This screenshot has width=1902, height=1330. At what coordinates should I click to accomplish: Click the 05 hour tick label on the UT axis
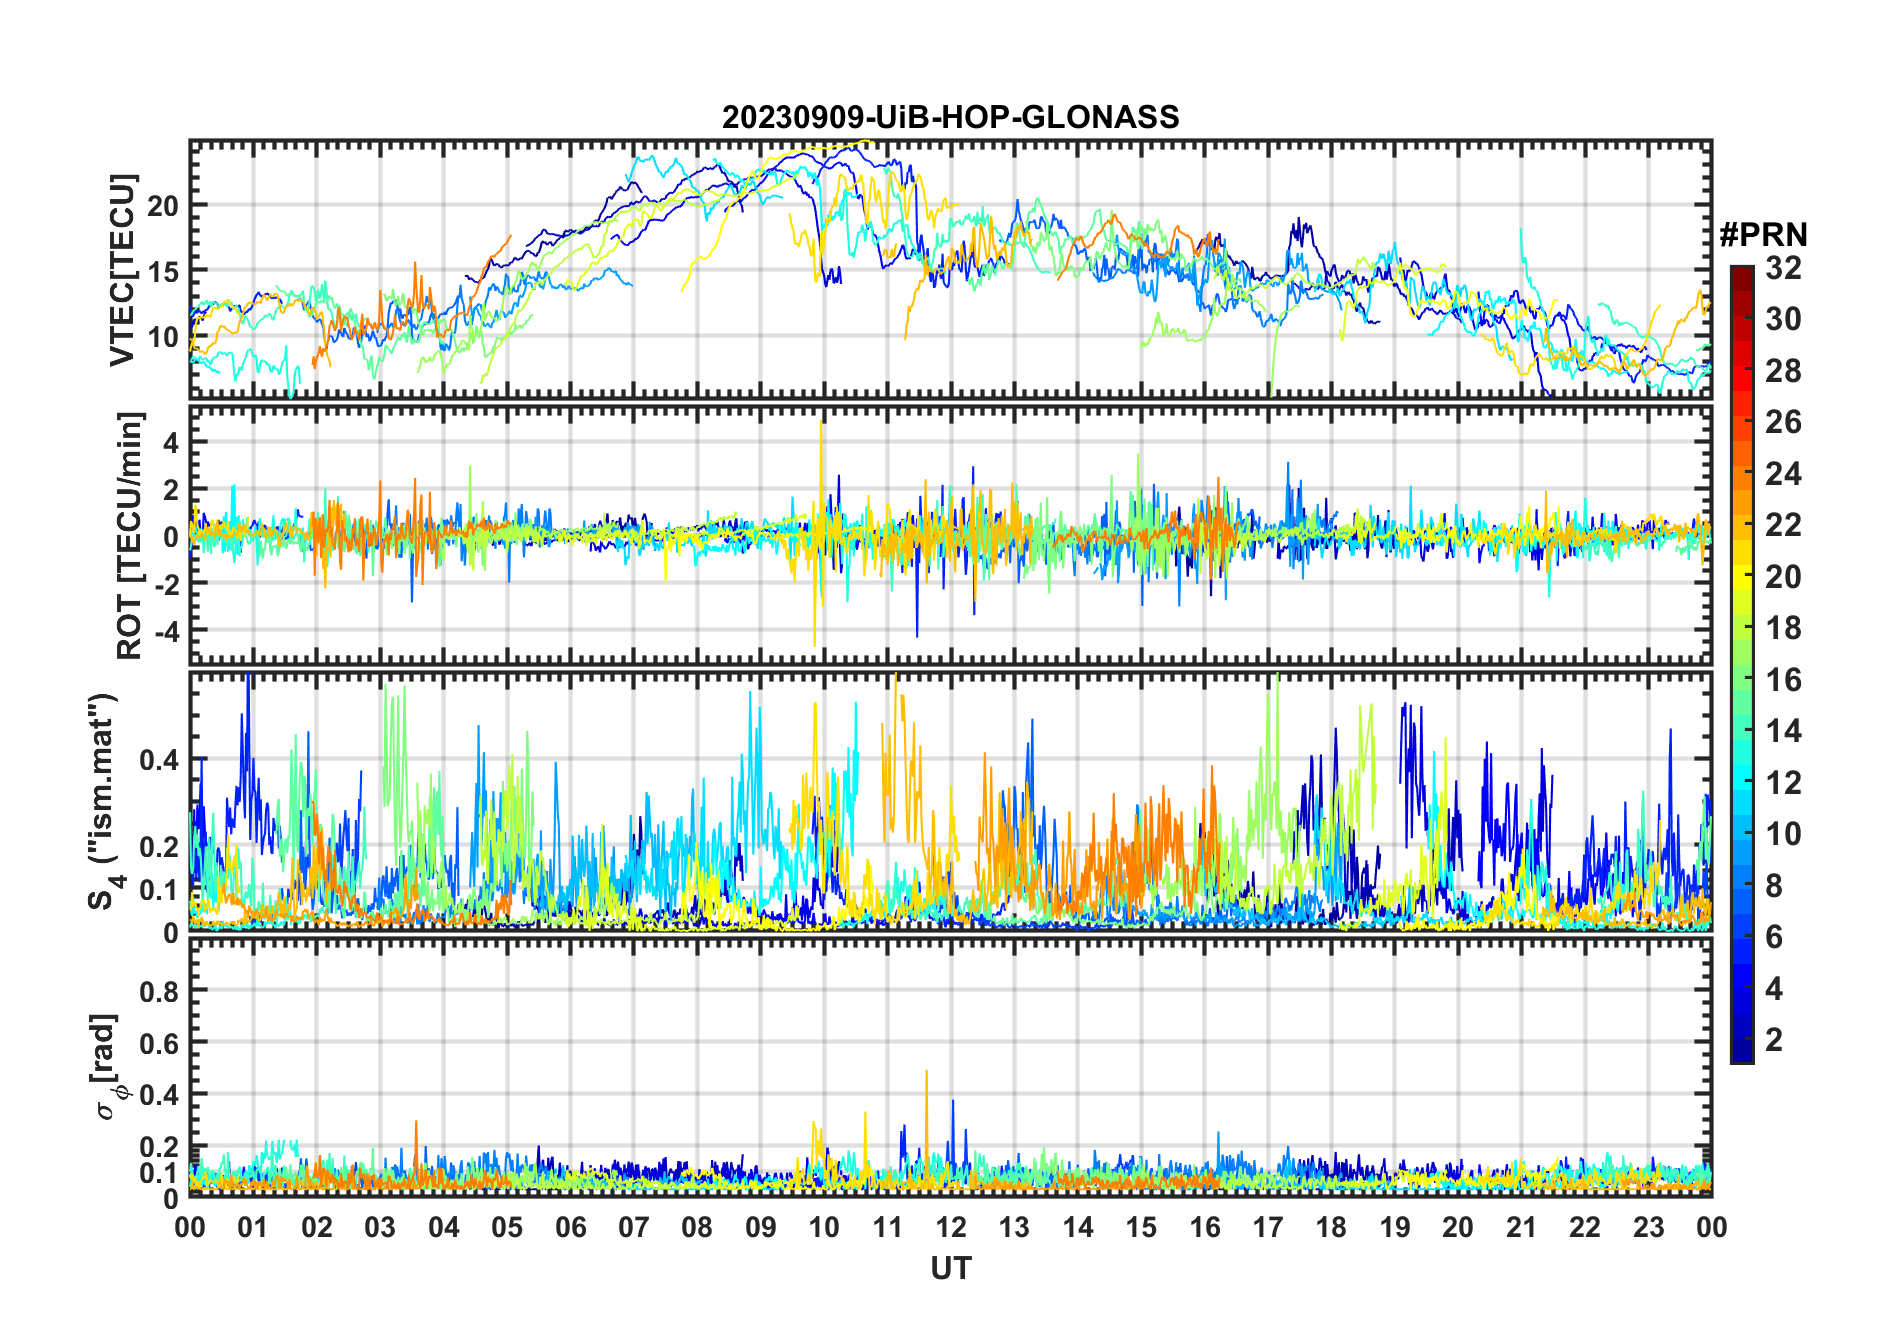click(507, 1227)
